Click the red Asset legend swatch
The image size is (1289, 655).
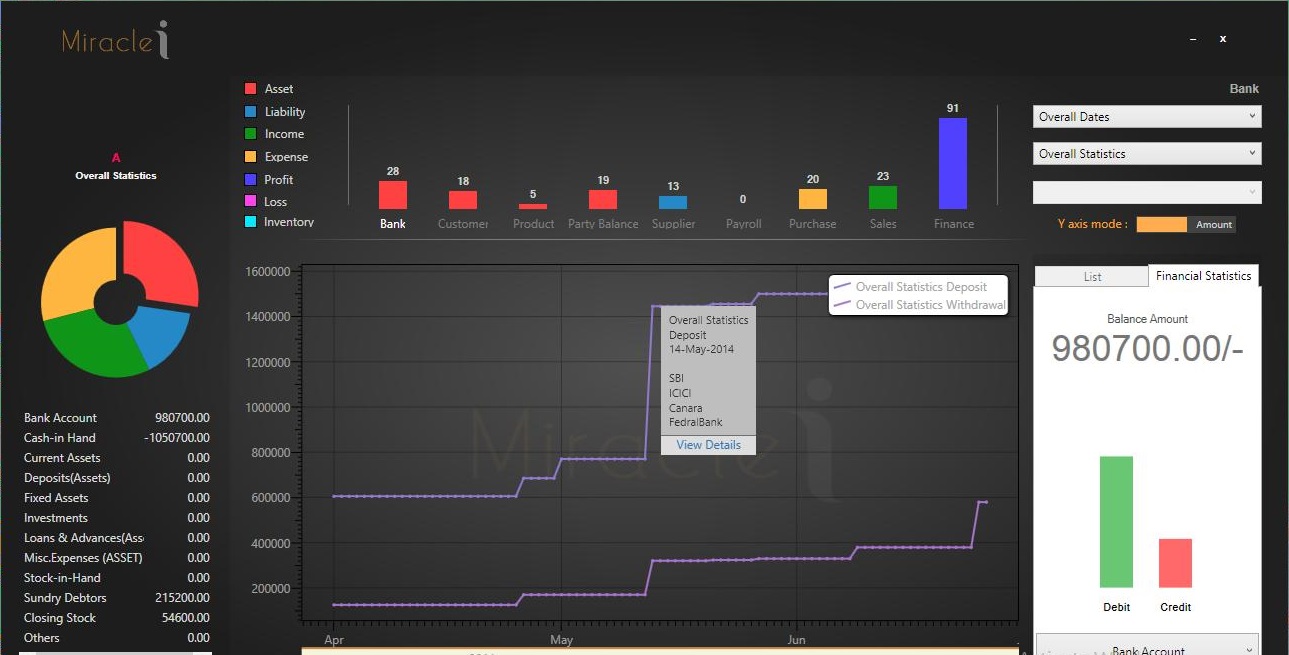(x=251, y=89)
